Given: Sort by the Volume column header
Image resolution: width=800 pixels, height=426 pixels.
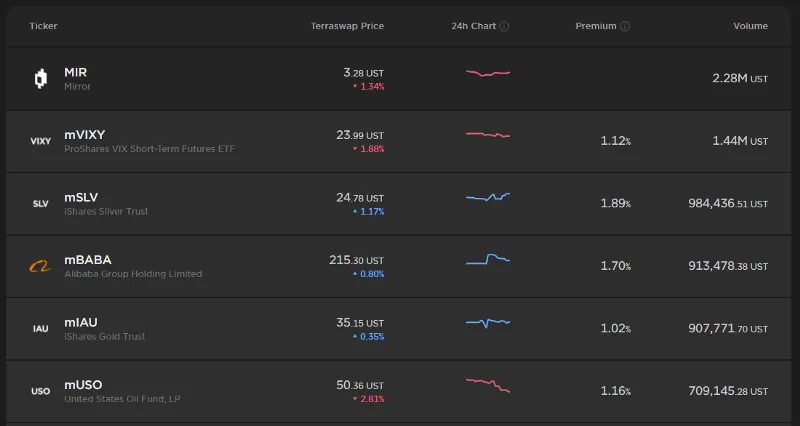Looking at the screenshot, I should tap(751, 26).
